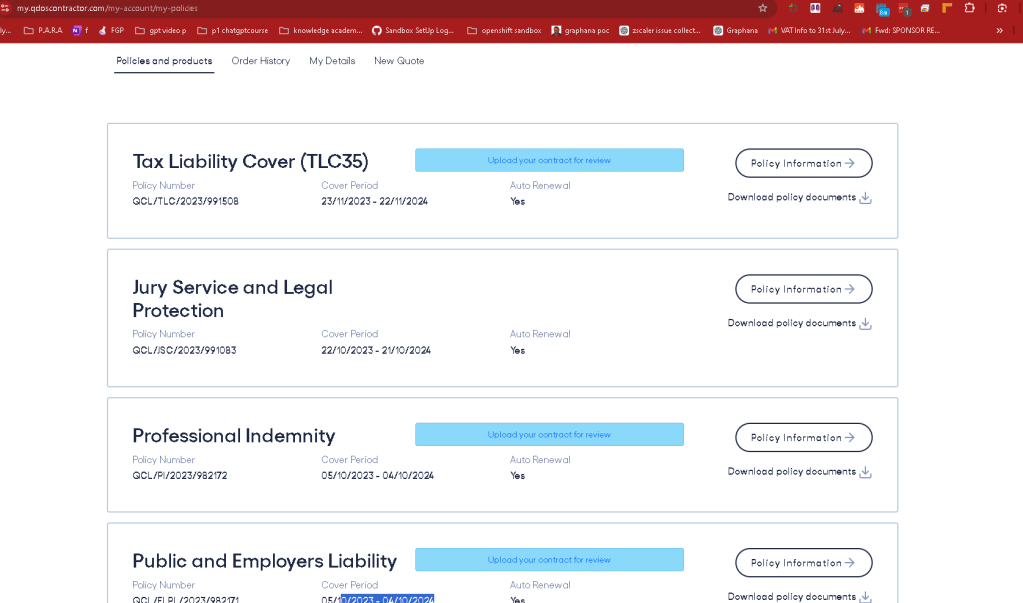Open the 'VAT Info to 31st July' Gmail bookmark
Screen dimensions: 1023x603
[809, 31]
